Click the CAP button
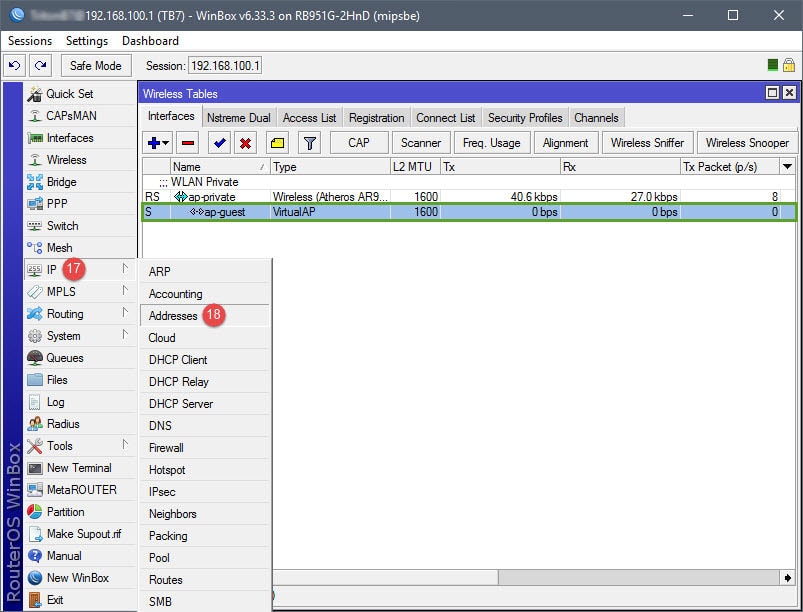This screenshot has width=803, height=612. click(x=359, y=143)
